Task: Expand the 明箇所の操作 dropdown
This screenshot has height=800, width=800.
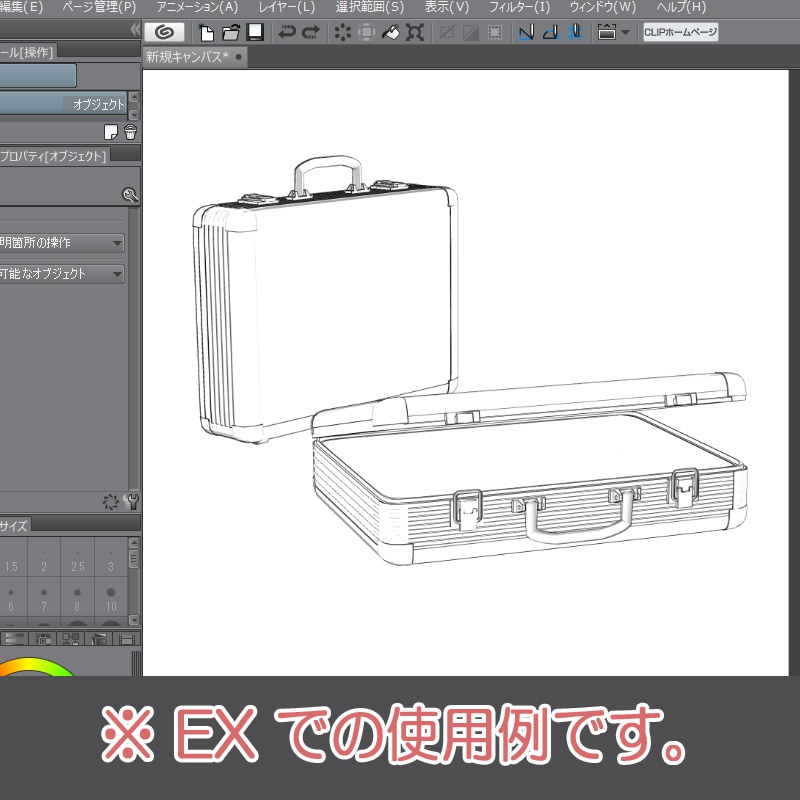Action: pyautogui.click(x=116, y=241)
